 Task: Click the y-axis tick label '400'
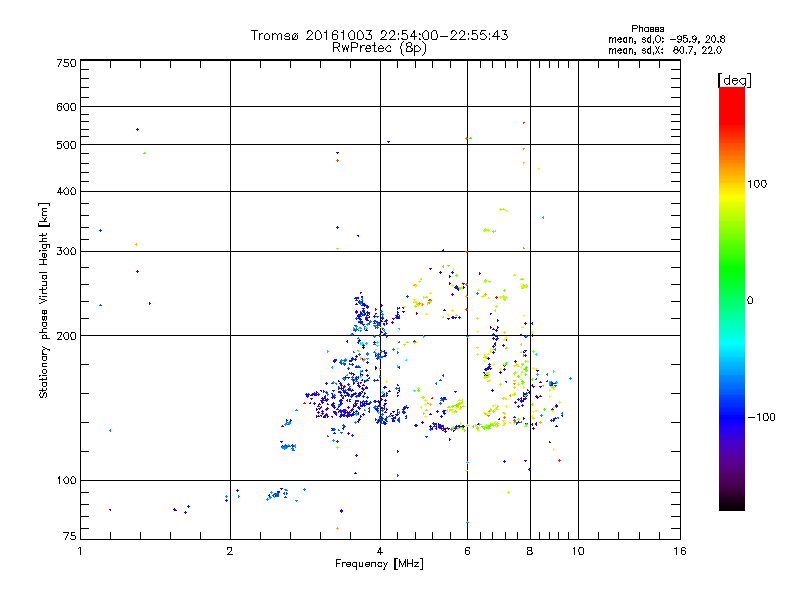66,191
